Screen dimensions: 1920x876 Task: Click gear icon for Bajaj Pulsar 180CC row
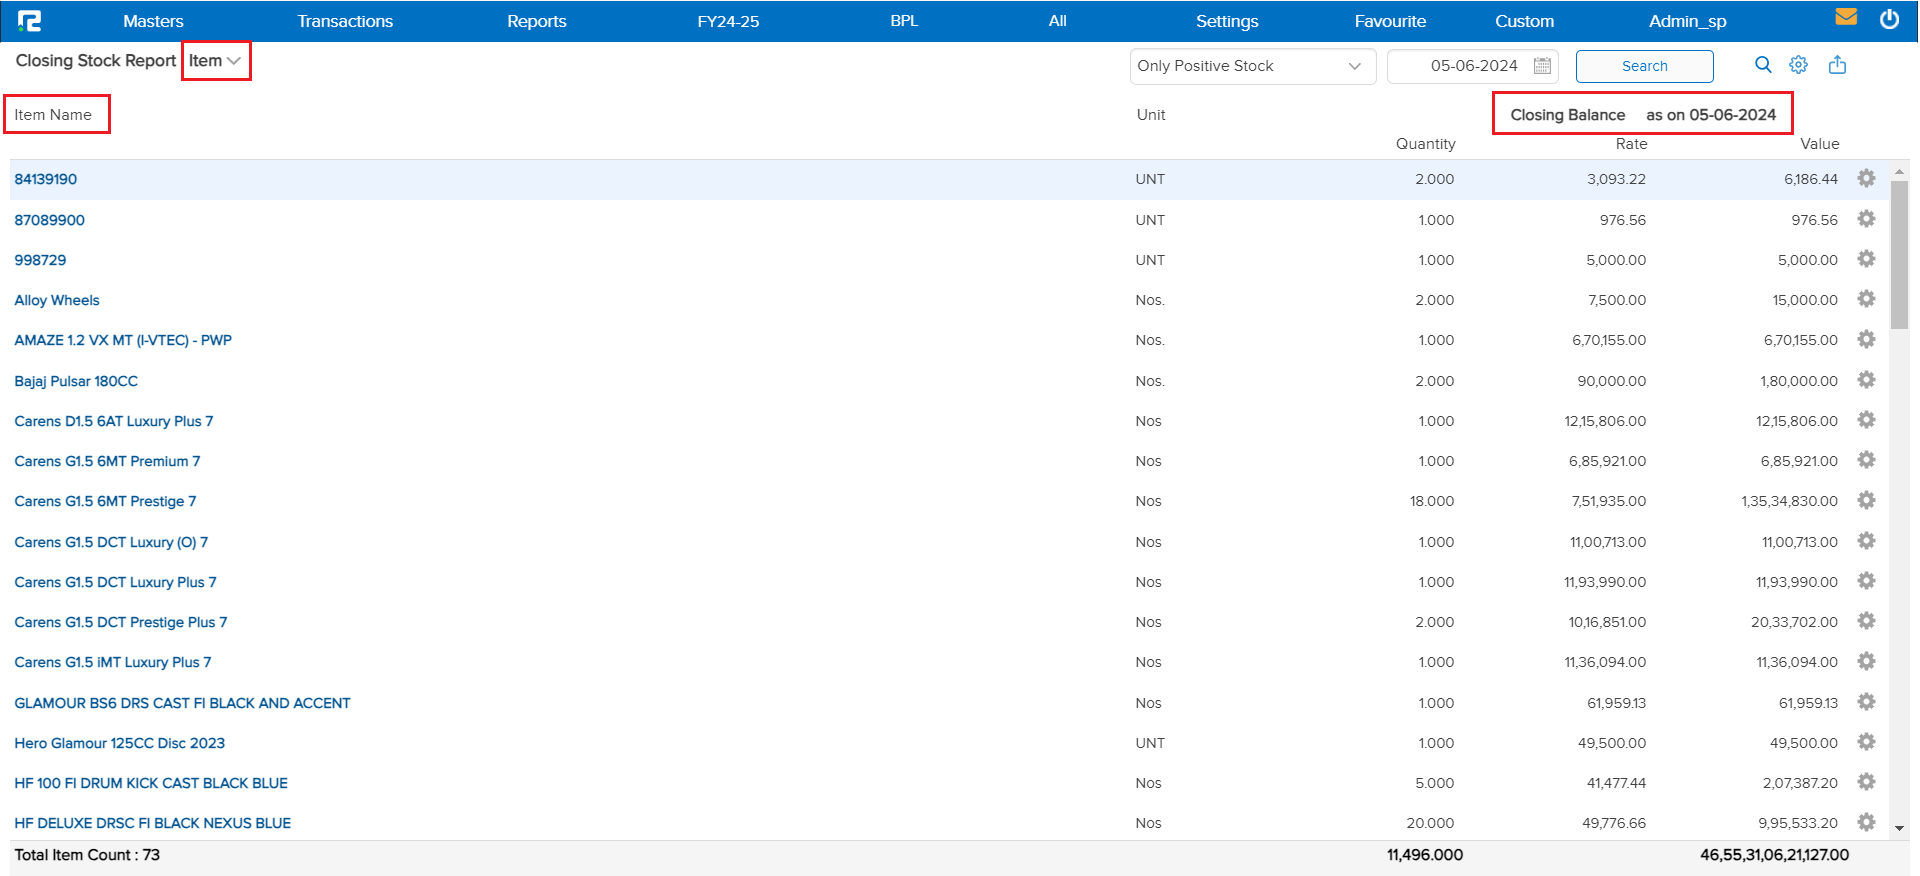click(x=1866, y=380)
